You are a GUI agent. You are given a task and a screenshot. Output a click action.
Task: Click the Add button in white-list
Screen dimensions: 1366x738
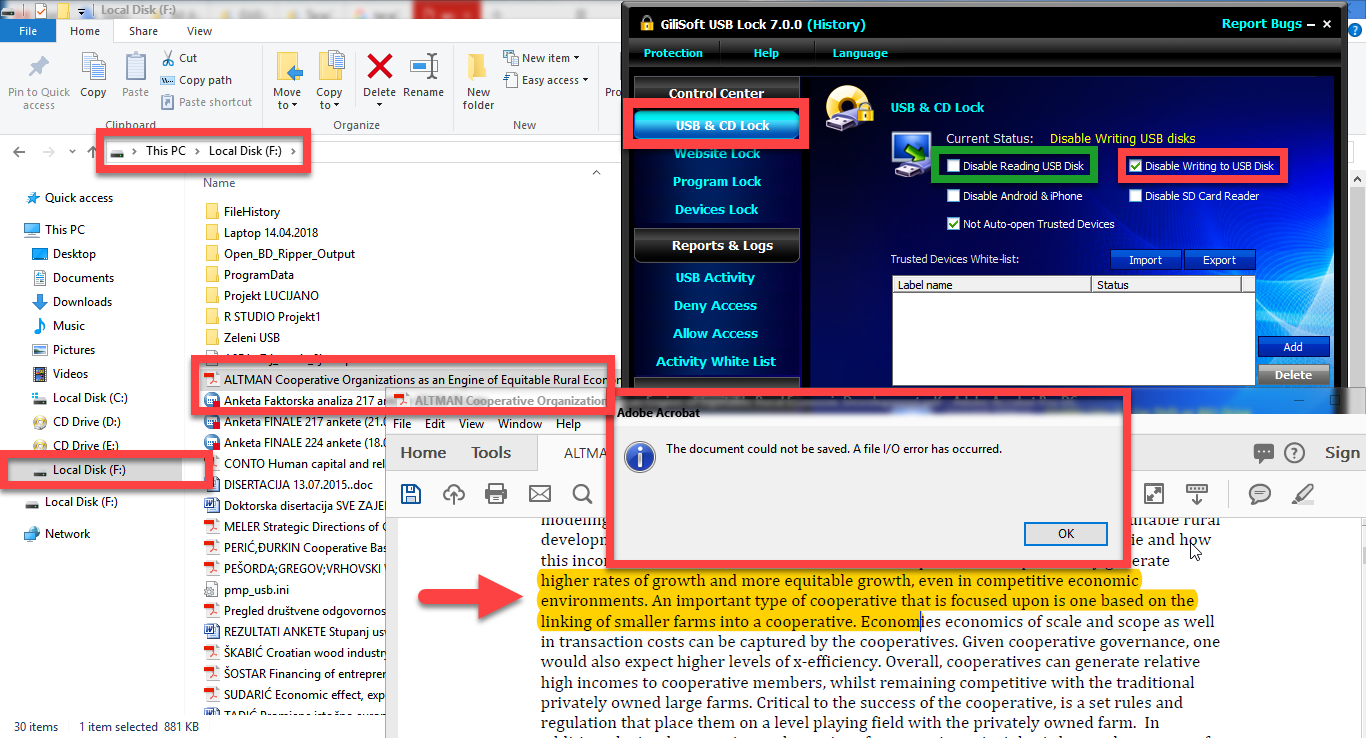(1293, 347)
